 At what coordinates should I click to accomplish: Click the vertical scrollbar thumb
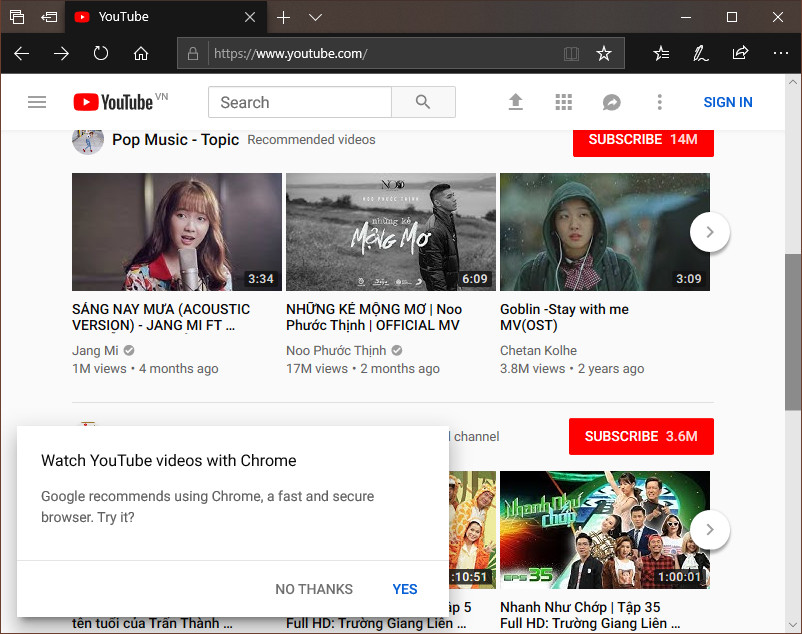tap(792, 331)
